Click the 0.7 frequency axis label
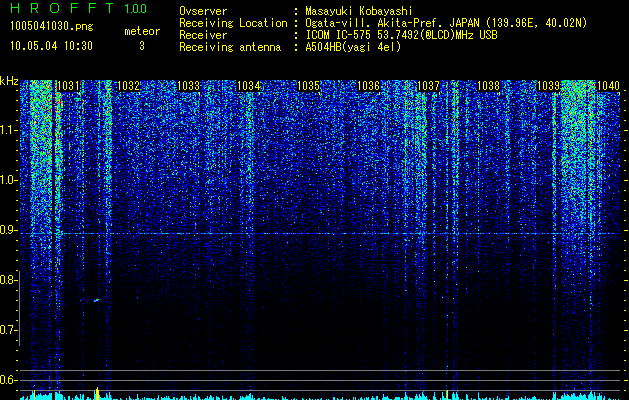The image size is (629, 400). 8,330
